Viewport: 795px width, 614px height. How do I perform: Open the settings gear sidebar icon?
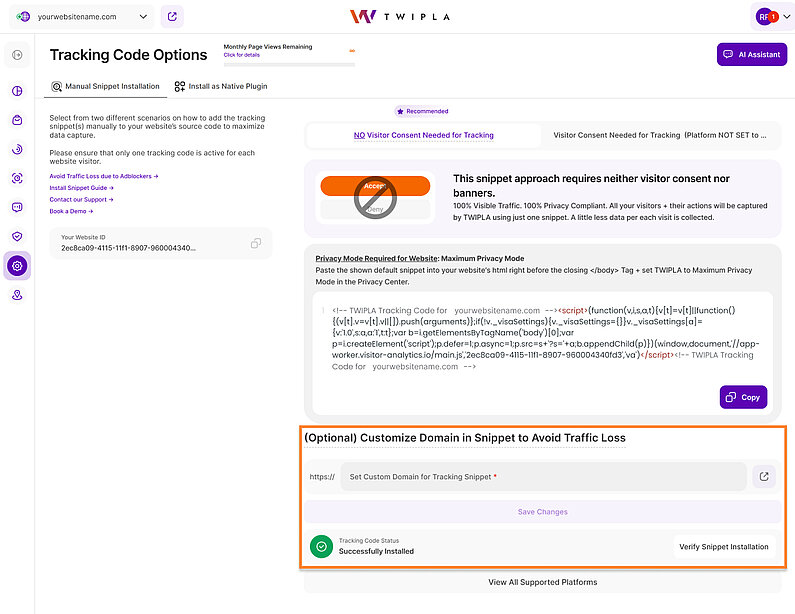point(17,266)
